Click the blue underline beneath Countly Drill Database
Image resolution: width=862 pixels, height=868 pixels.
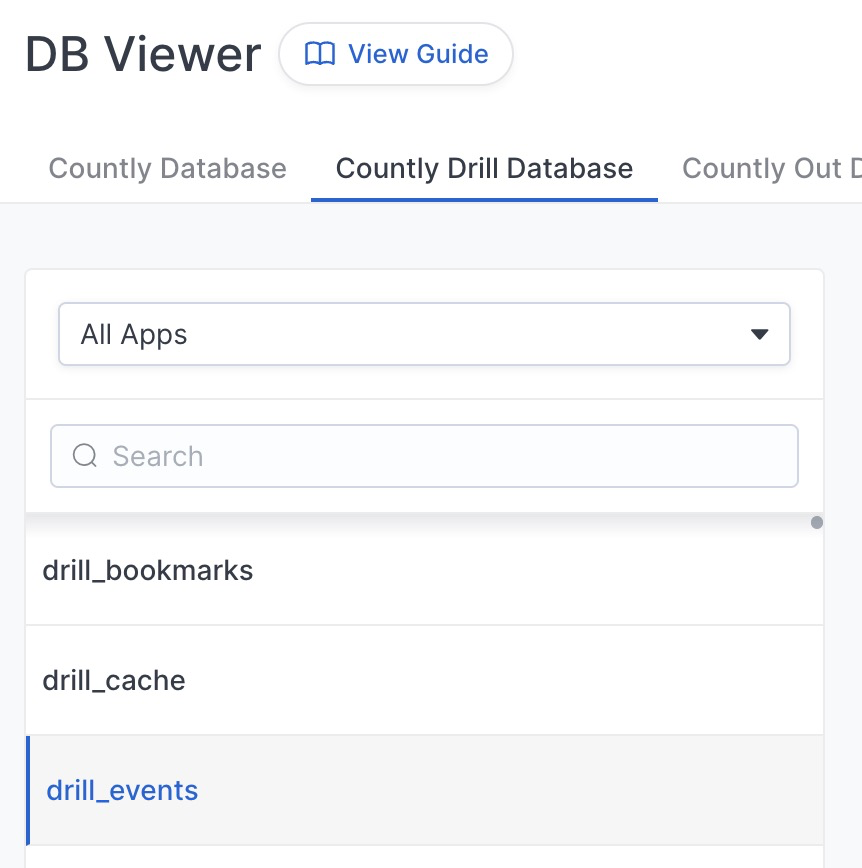(x=484, y=200)
